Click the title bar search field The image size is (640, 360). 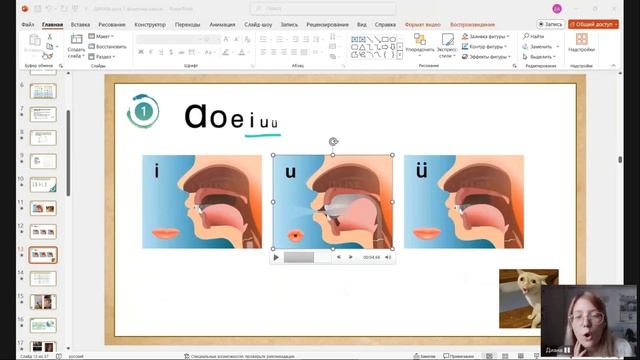point(323,8)
